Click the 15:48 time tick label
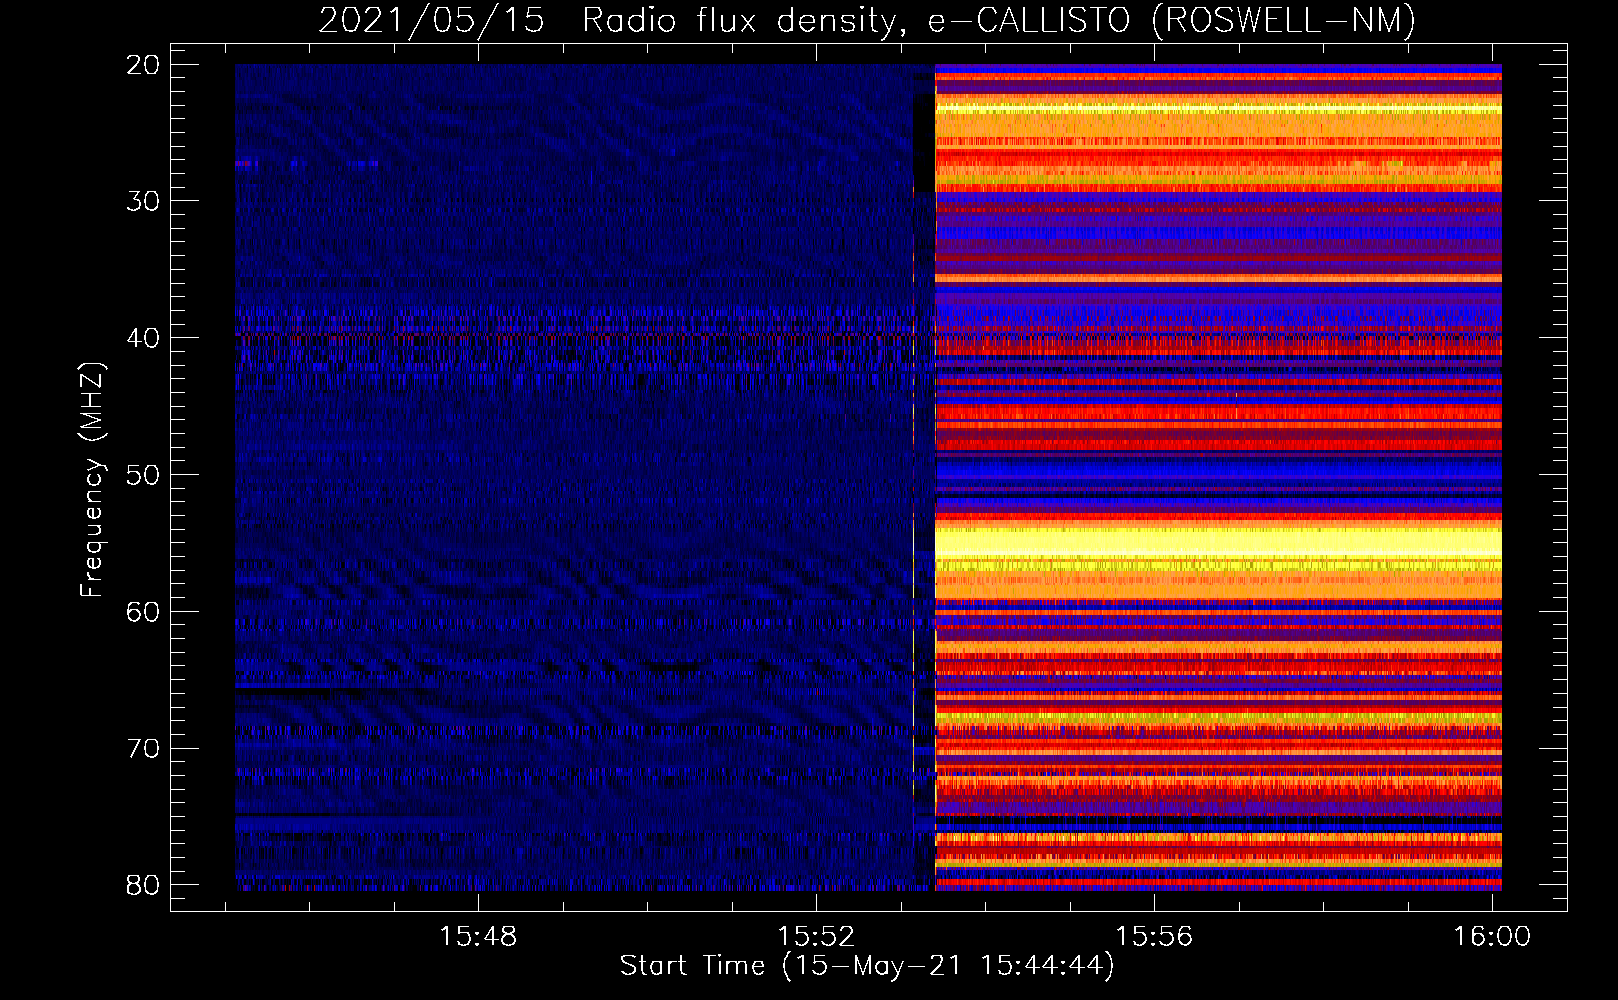The height and width of the screenshot is (1000, 1618). click(478, 937)
